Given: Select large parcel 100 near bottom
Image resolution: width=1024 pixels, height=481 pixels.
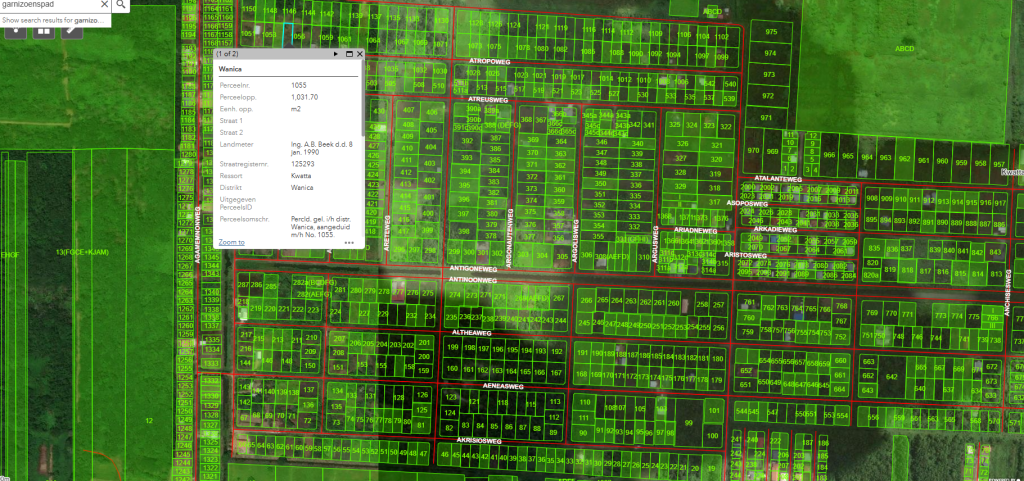Looking at the screenshot, I should 712,437.
